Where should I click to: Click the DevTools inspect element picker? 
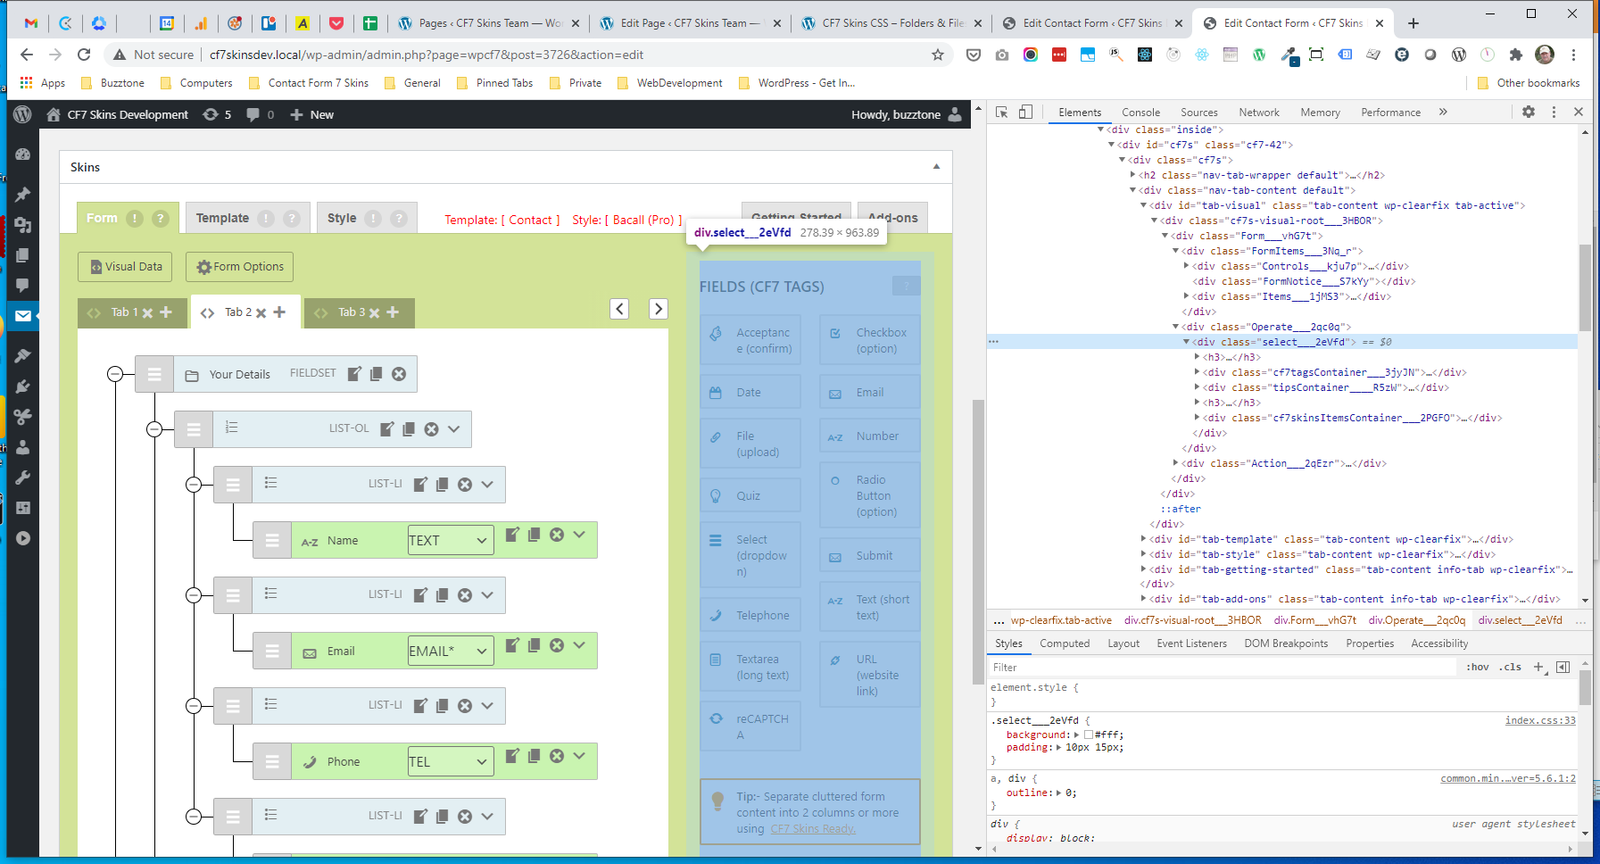tap(1002, 112)
